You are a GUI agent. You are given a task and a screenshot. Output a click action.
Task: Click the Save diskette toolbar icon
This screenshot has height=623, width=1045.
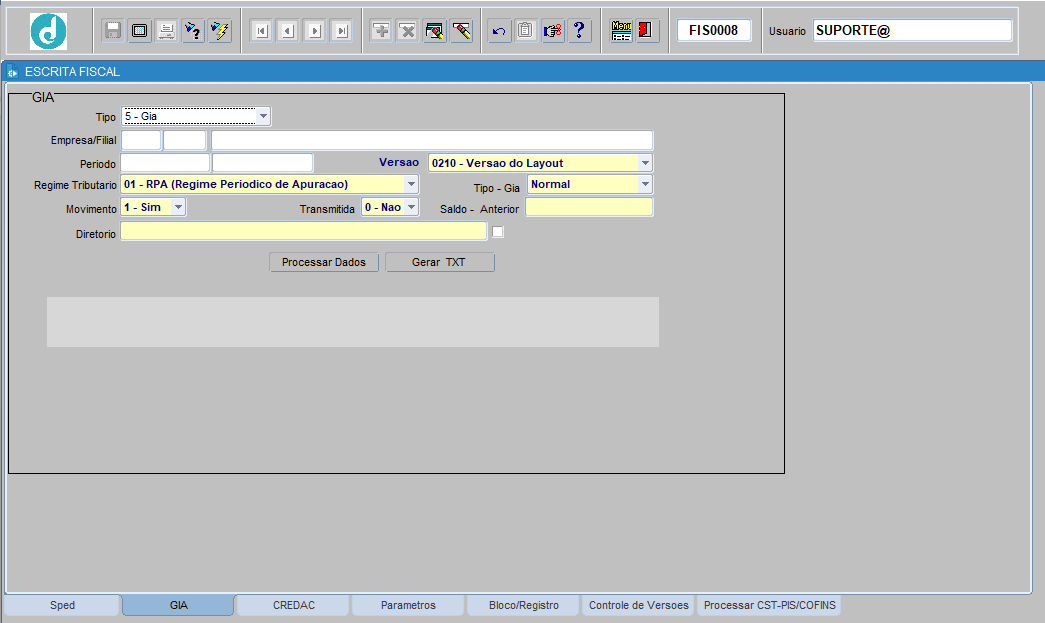[113, 31]
